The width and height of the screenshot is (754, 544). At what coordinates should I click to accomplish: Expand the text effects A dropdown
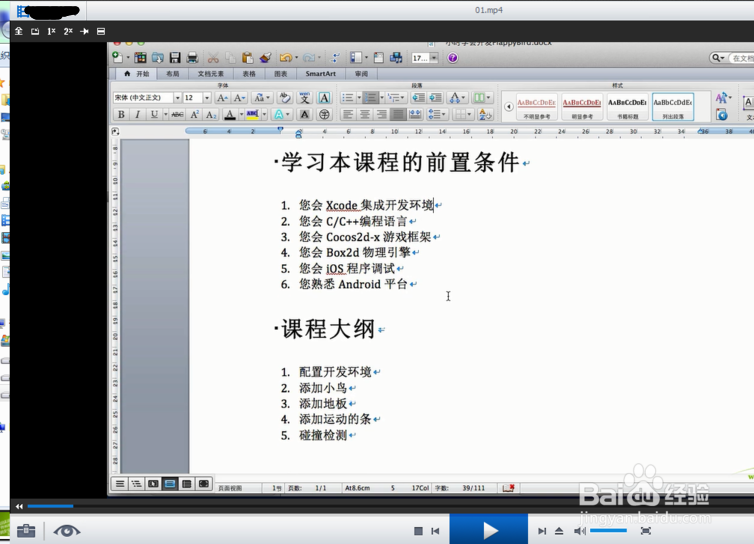[x=282, y=114]
